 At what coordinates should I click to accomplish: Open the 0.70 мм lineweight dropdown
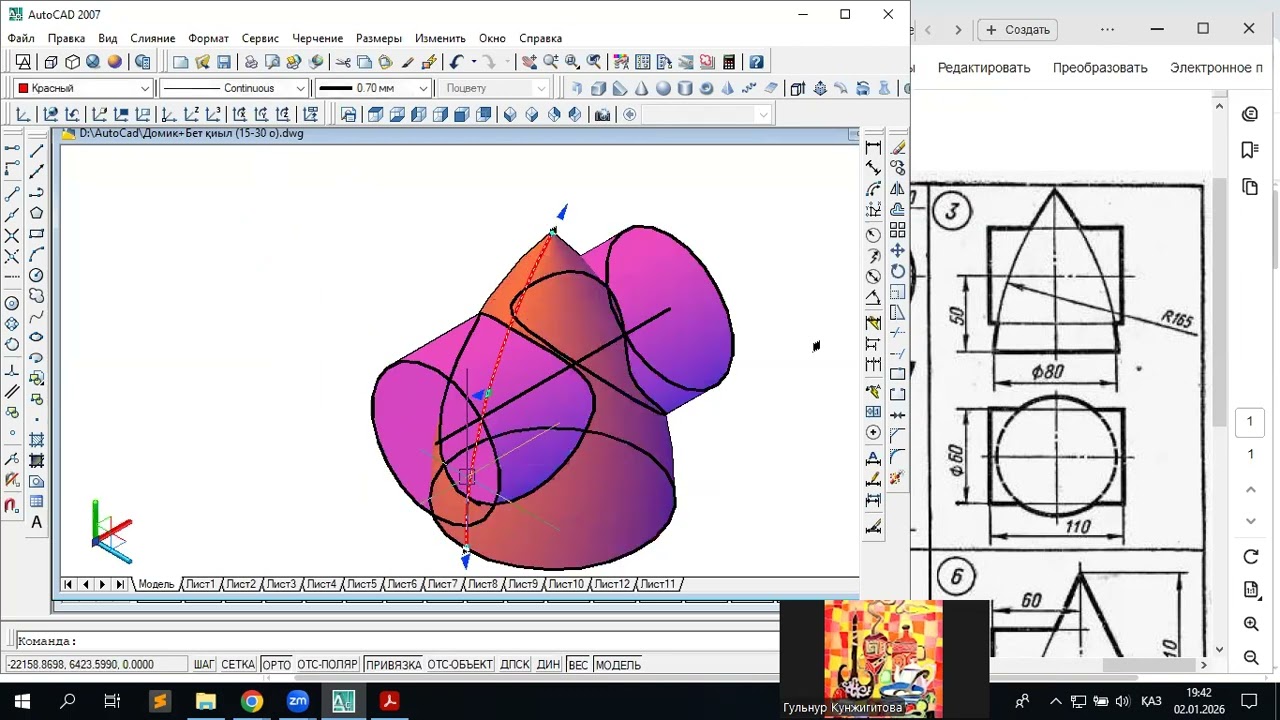pyautogui.click(x=372, y=88)
